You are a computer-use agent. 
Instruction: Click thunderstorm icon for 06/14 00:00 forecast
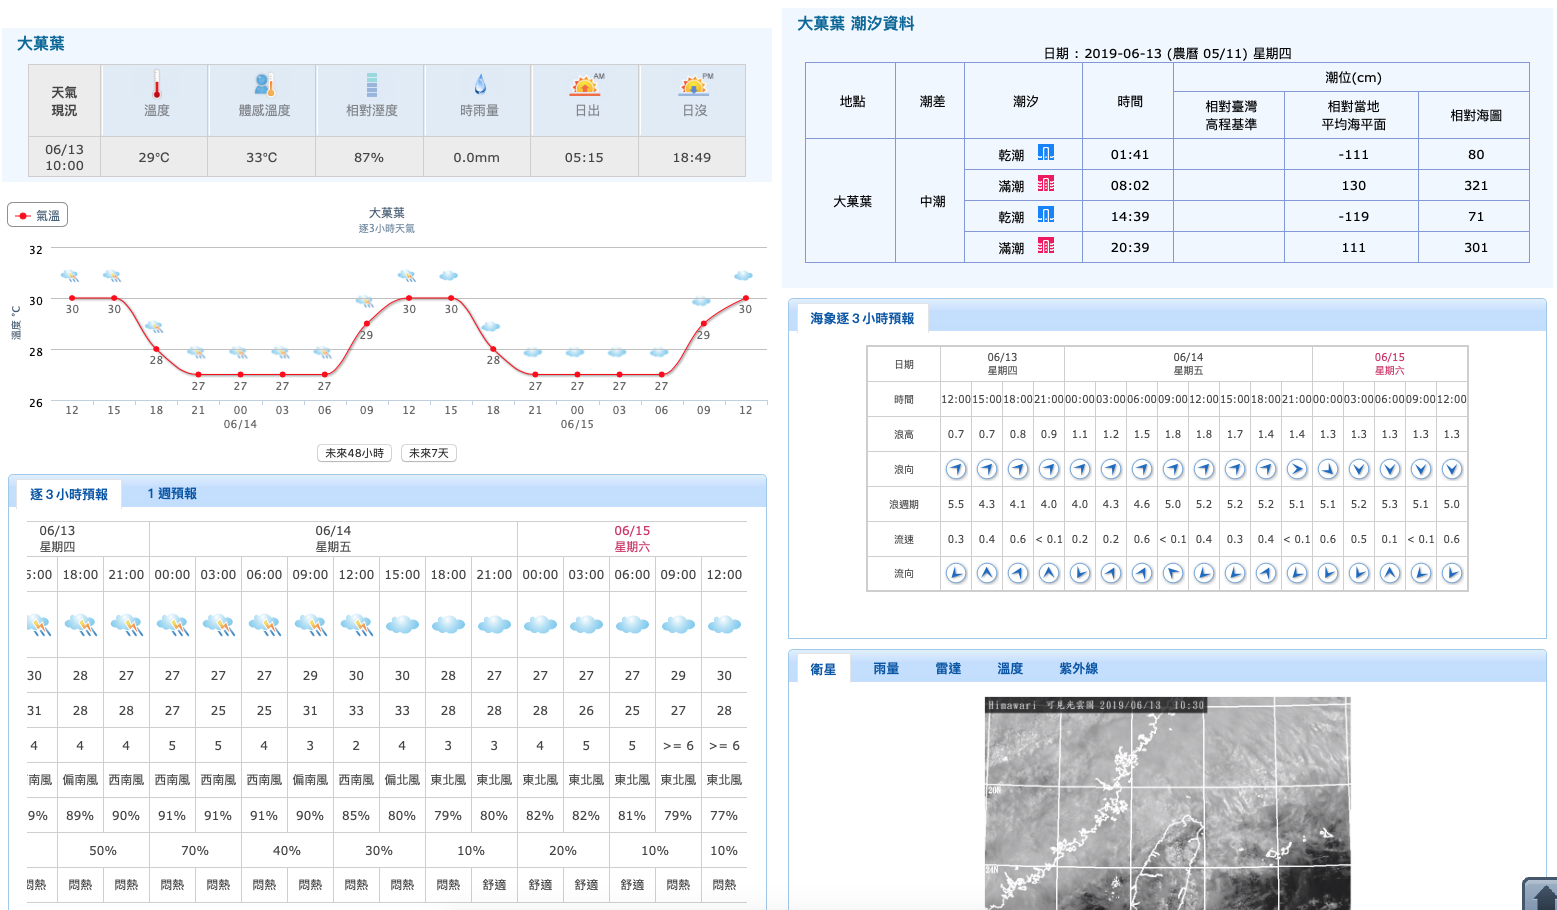(173, 625)
